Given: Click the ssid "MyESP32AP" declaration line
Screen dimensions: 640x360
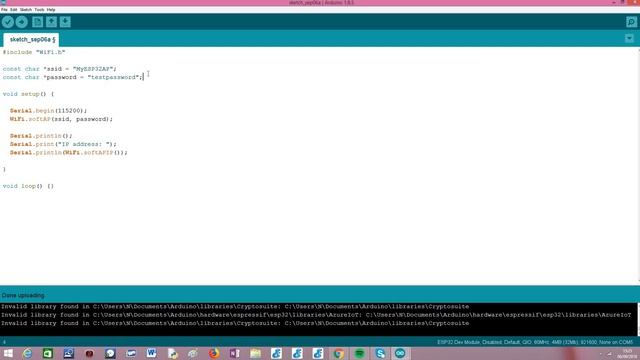Looking at the screenshot, I should [x=60, y=69].
